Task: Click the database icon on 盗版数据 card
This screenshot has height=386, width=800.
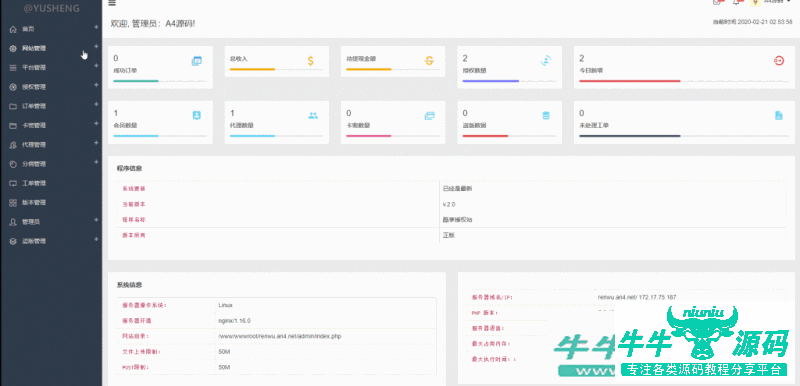Action: pos(546,116)
